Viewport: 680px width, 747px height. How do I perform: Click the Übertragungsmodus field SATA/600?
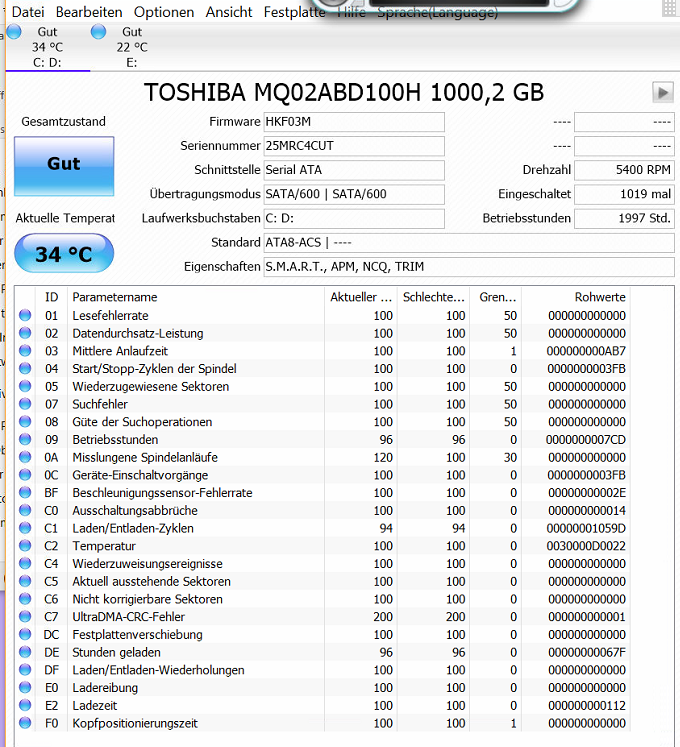point(354,194)
